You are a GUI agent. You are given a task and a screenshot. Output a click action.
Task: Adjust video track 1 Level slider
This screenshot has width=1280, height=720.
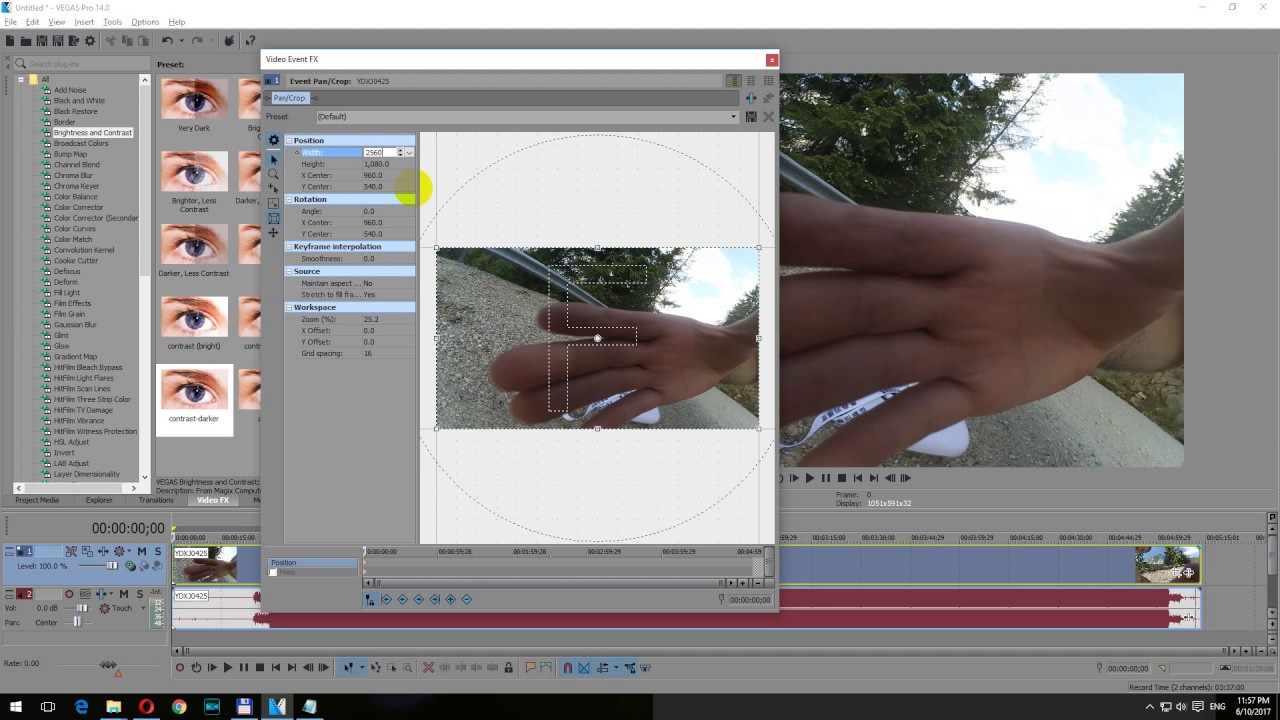112,566
